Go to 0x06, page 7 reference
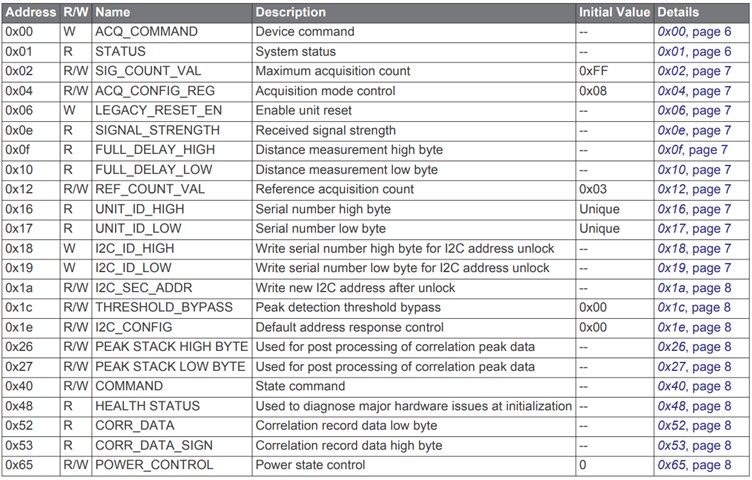Viewport: 752px width, 480px height. 694,110
